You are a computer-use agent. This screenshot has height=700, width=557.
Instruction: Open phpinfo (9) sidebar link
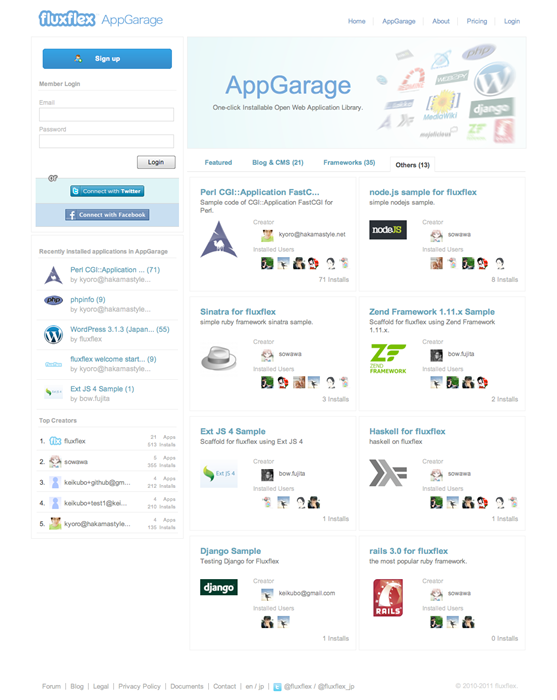[x=87, y=299]
